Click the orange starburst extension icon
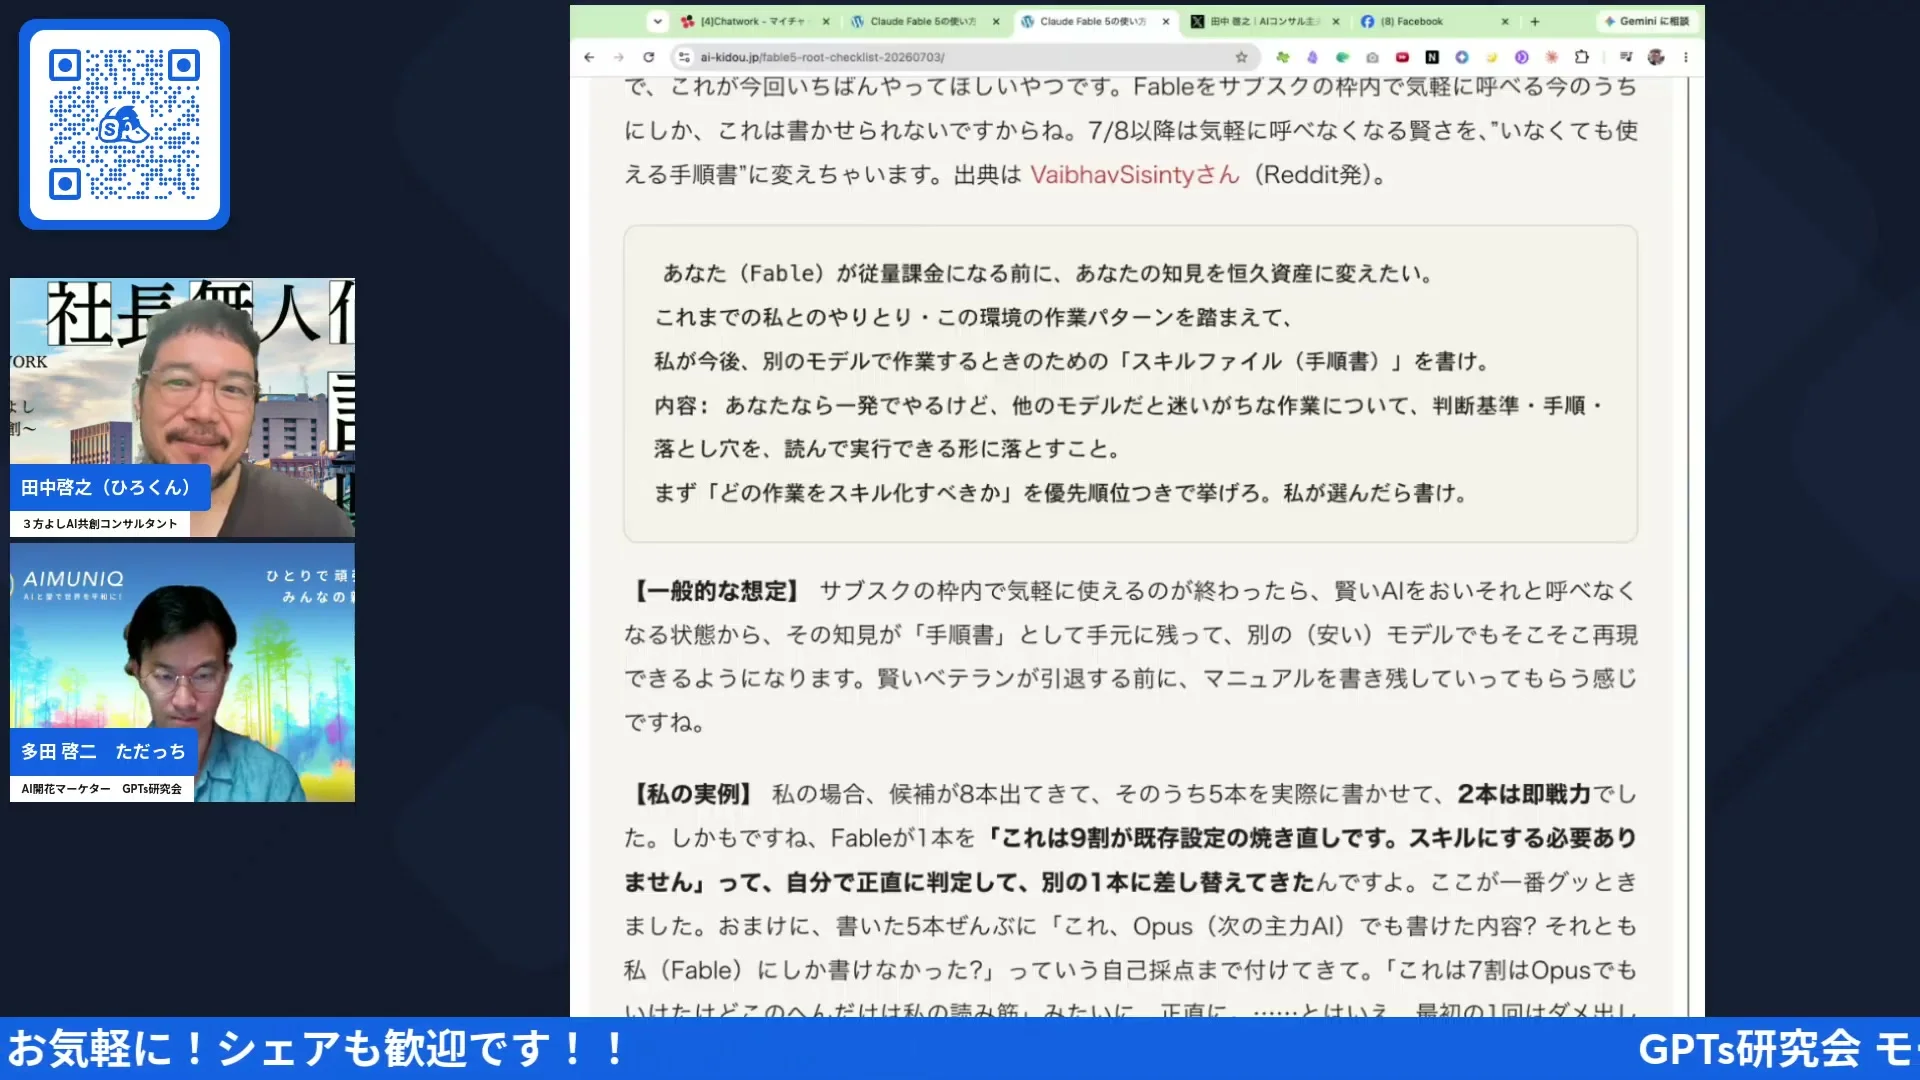The image size is (1920, 1080). click(1551, 57)
